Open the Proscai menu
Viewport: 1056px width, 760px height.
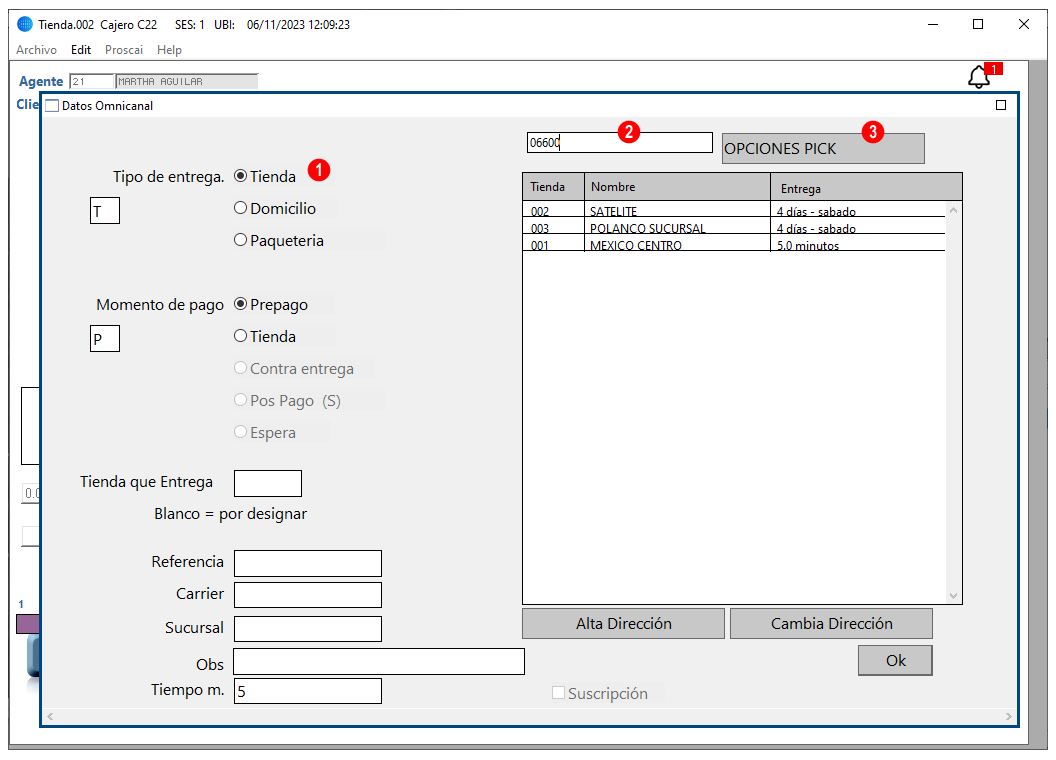tap(124, 50)
